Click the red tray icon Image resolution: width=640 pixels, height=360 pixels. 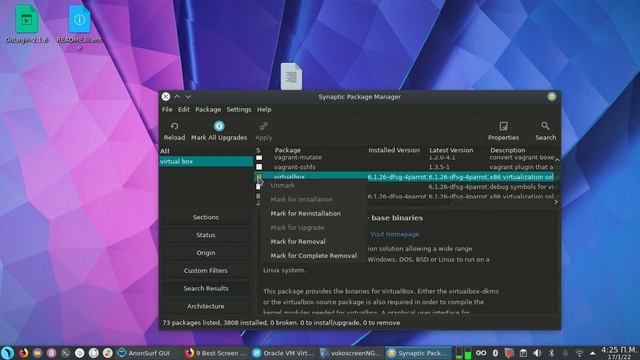pyautogui.click(x=509, y=353)
